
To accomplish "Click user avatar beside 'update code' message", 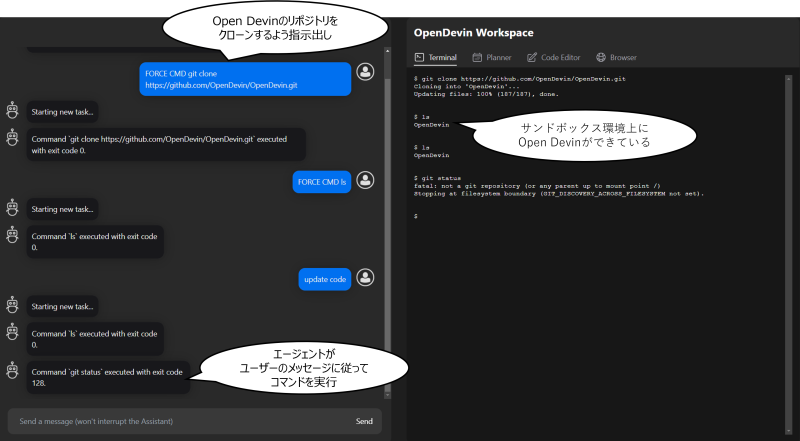I will click(365, 278).
